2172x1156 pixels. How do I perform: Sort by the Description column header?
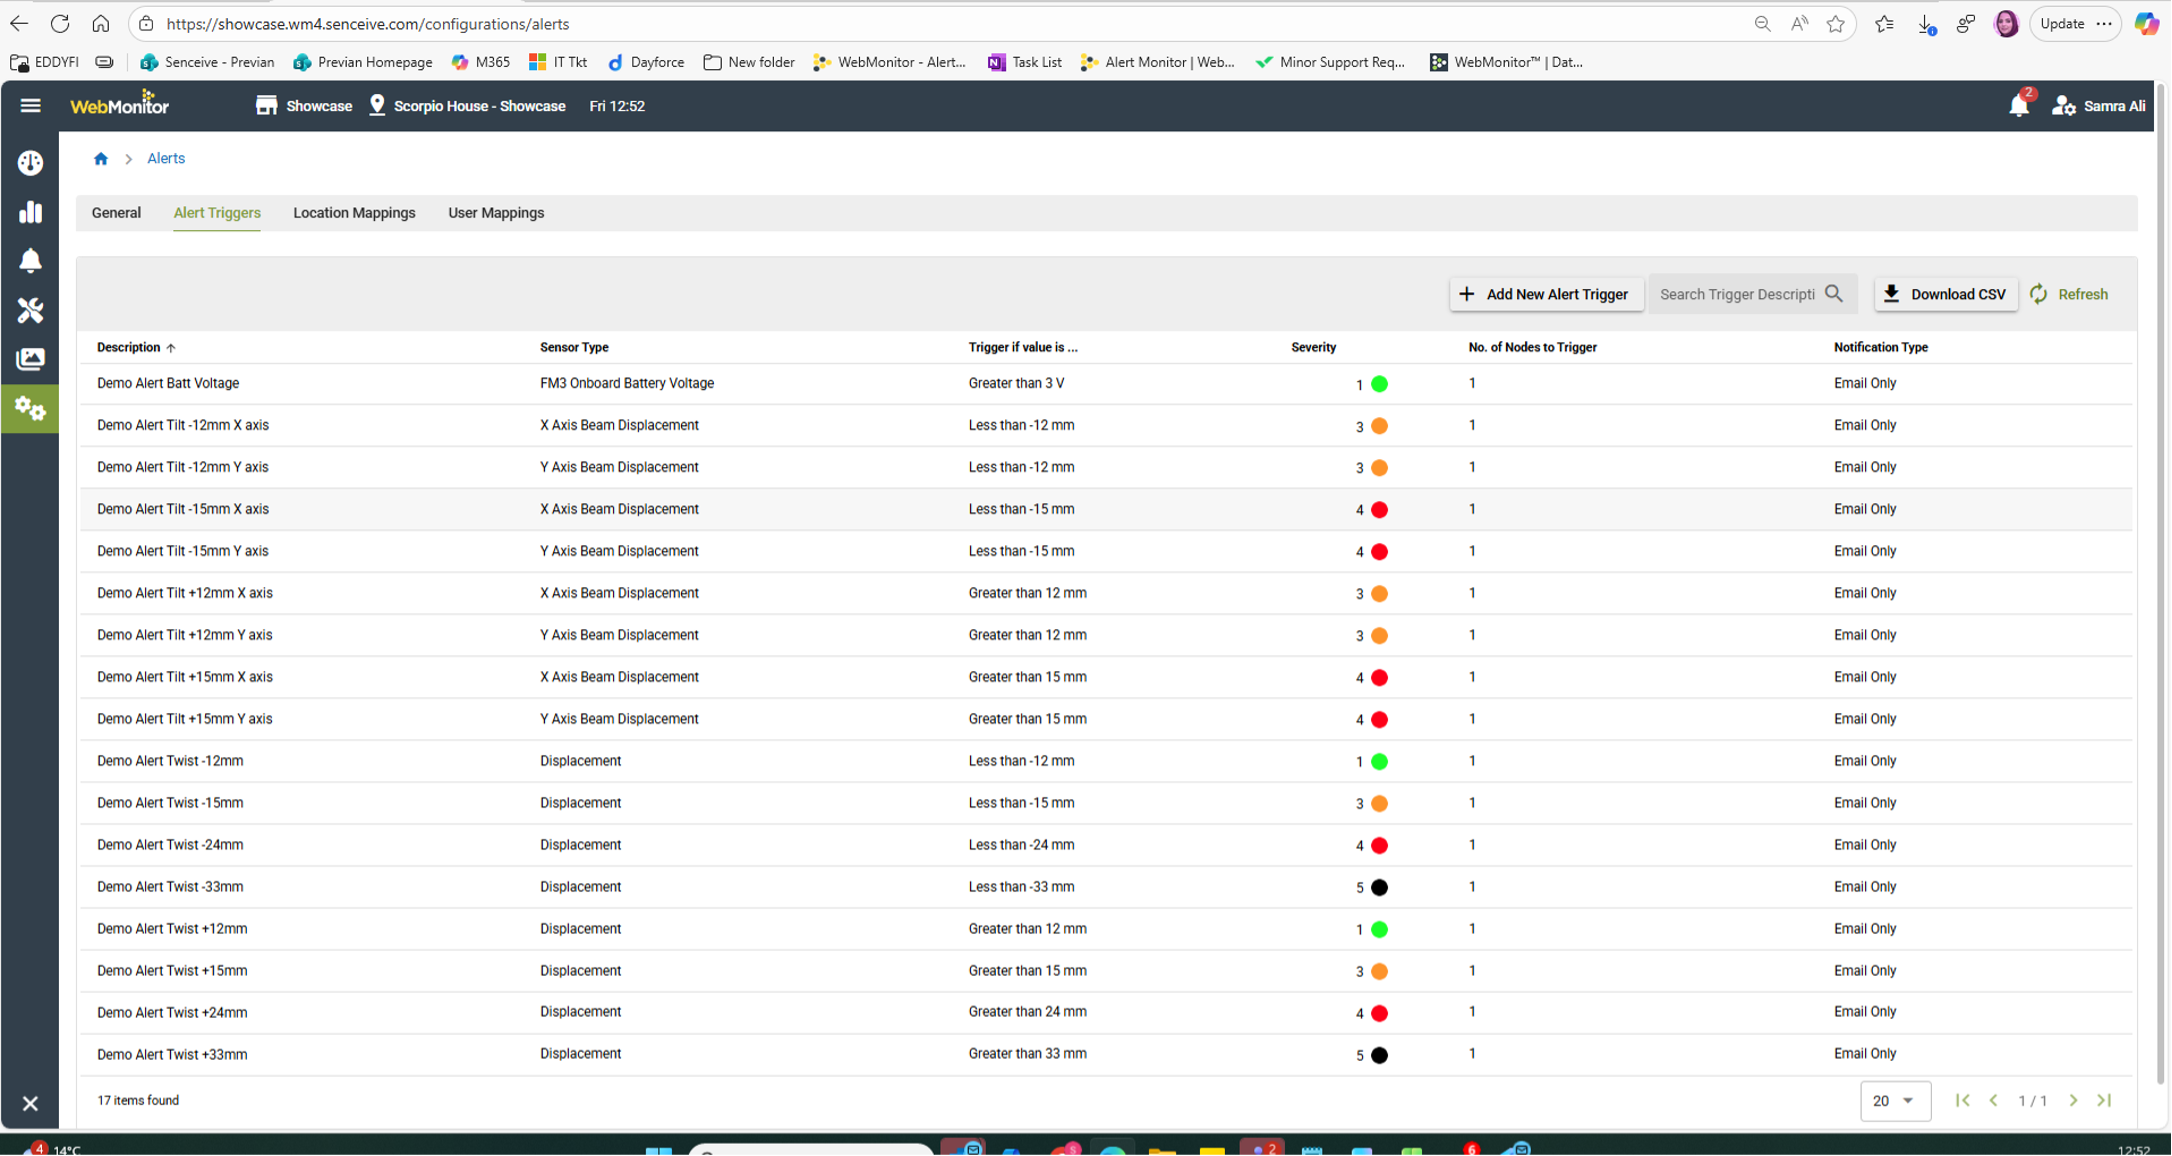129,347
